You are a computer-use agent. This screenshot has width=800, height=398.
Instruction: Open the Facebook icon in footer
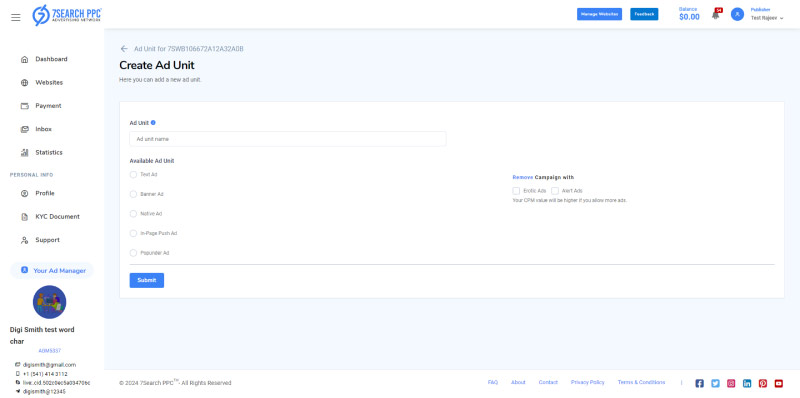[699, 383]
